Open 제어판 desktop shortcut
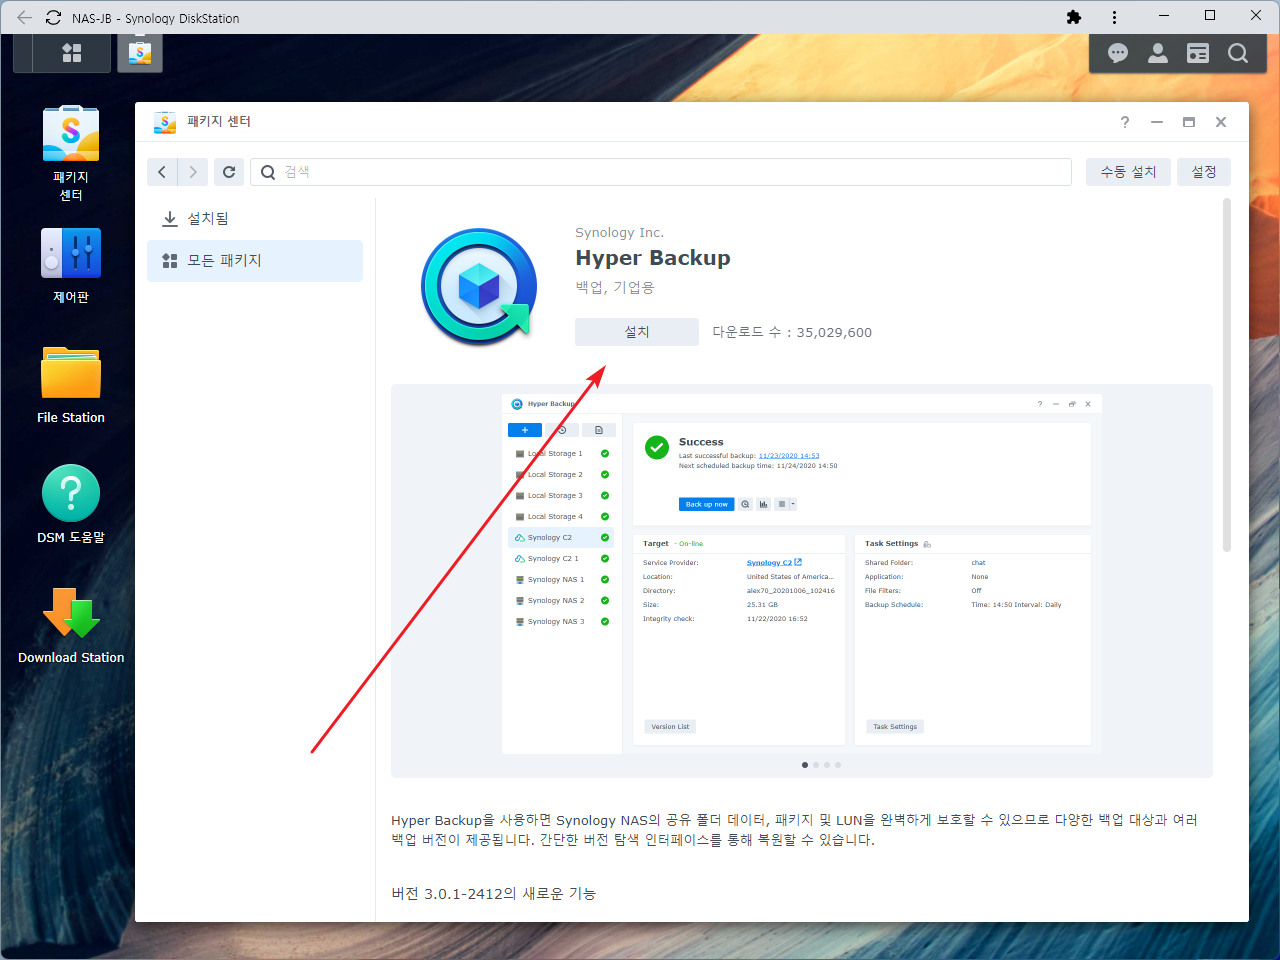This screenshot has width=1280, height=960. pyautogui.click(x=71, y=266)
